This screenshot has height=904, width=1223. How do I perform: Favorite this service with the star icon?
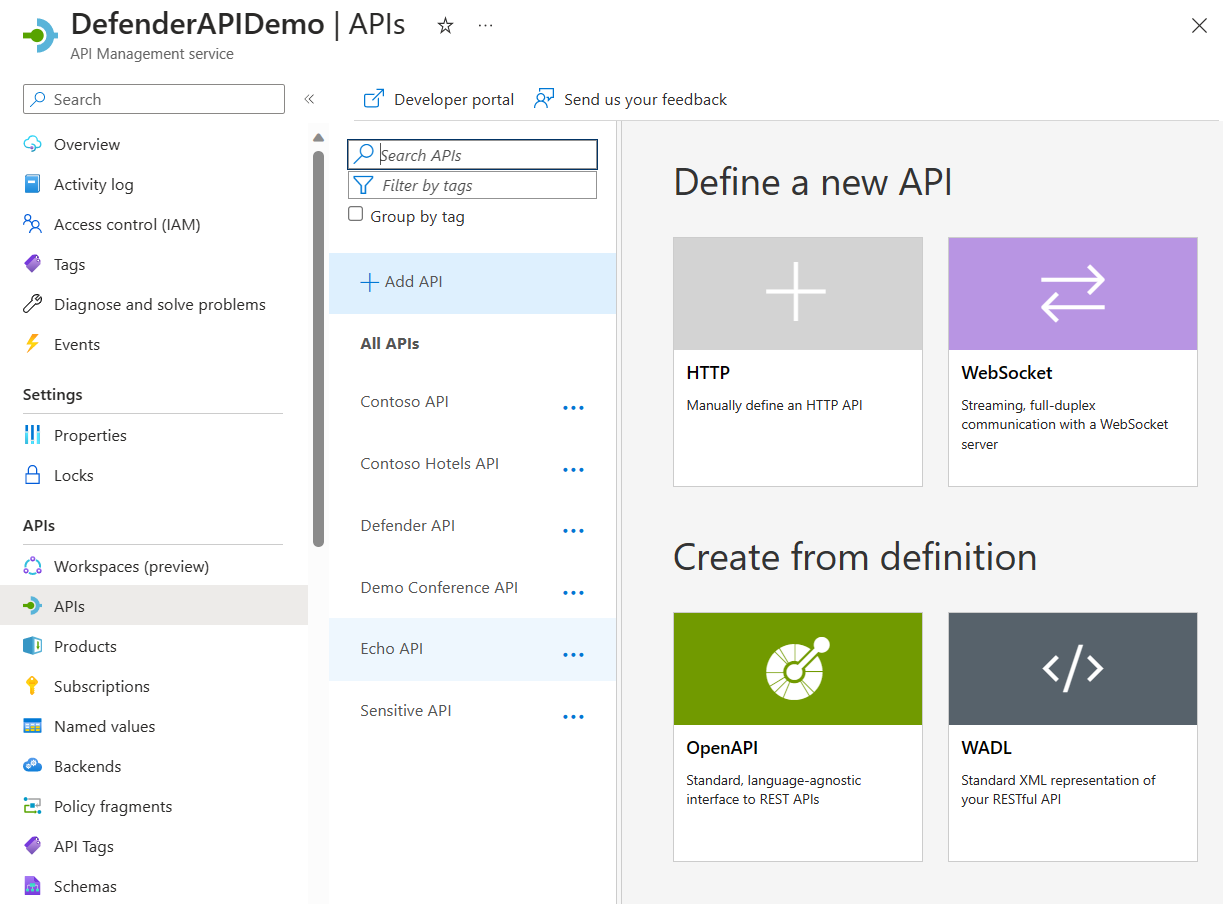446,26
